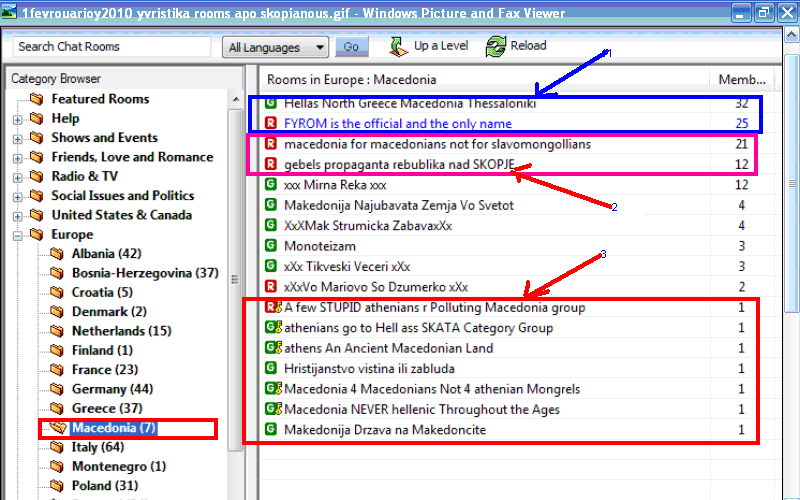
Task: Click the Rooms in Europe : Macedonia column header
Action: pyautogui.click(x=485, y=80)
